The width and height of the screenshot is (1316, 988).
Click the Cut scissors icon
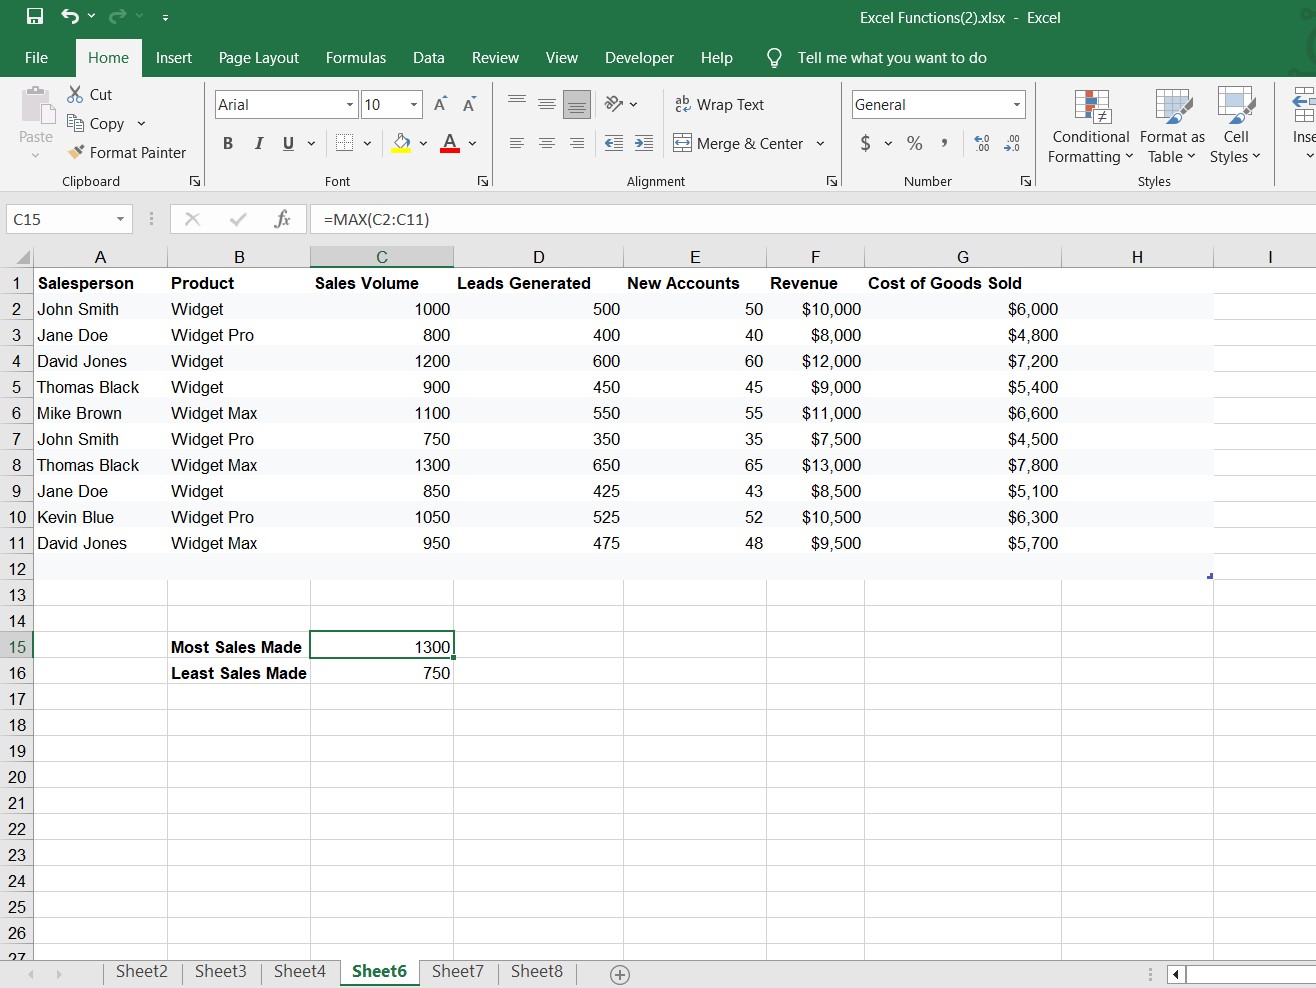click(75, 94)
